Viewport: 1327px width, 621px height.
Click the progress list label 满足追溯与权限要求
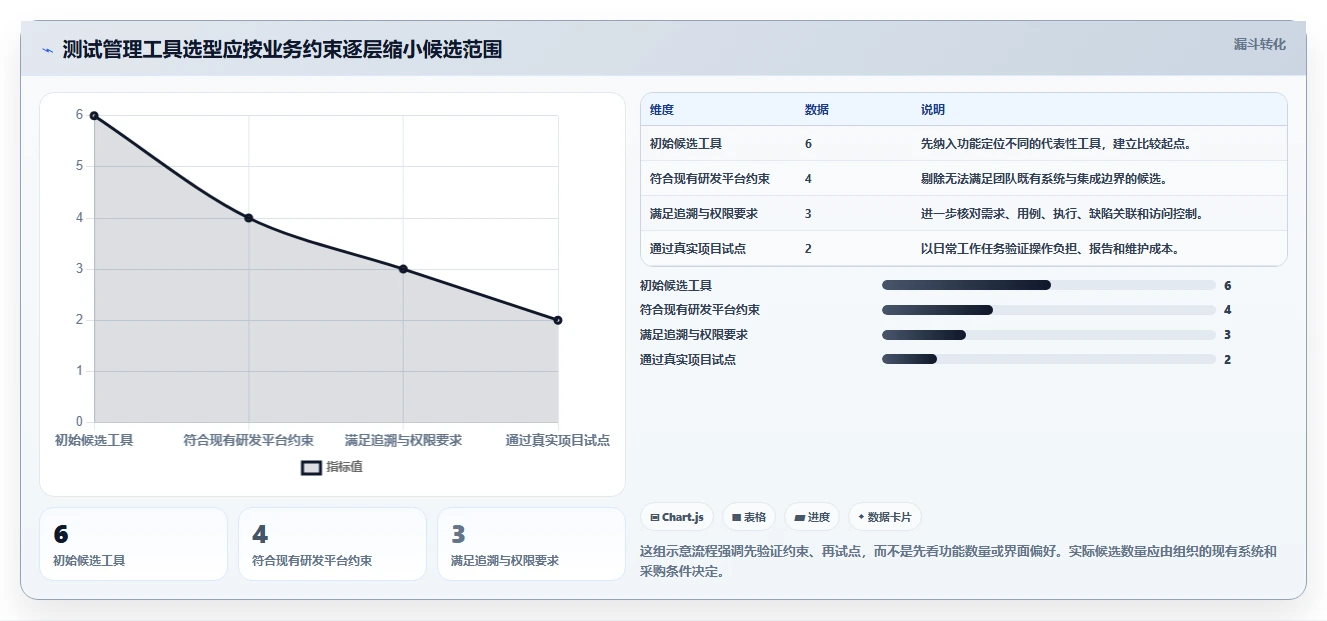tap(694, 335)
